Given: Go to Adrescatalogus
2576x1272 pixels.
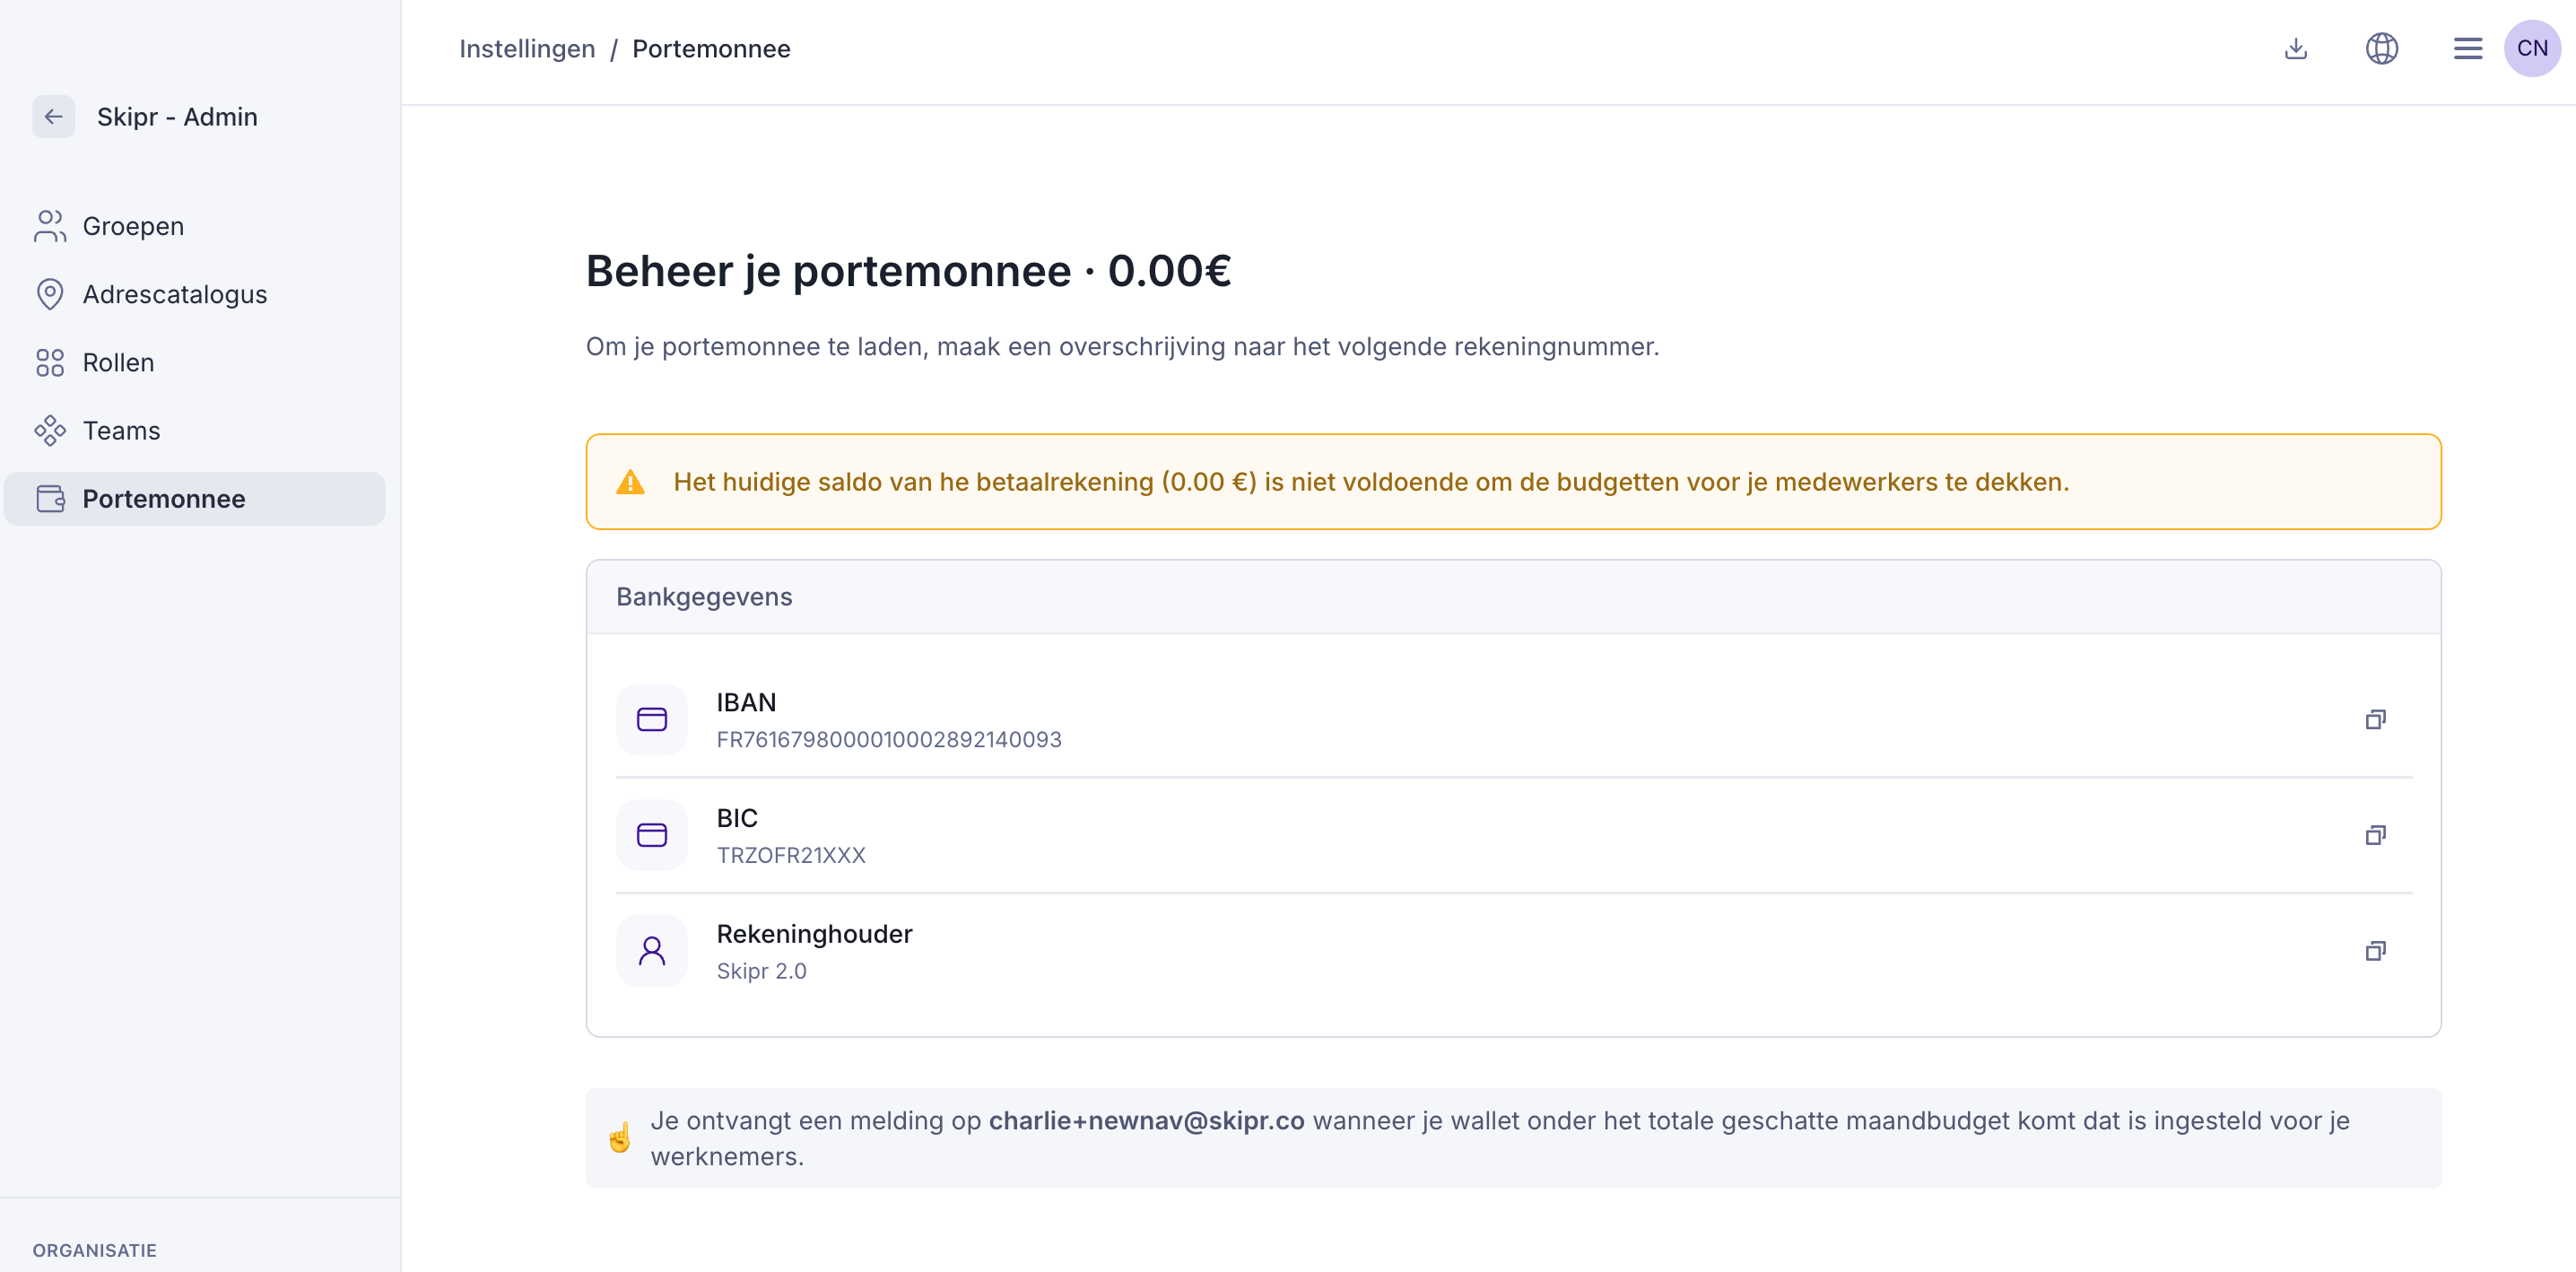Looking at the screenshot, I should (x=174, y=294).
